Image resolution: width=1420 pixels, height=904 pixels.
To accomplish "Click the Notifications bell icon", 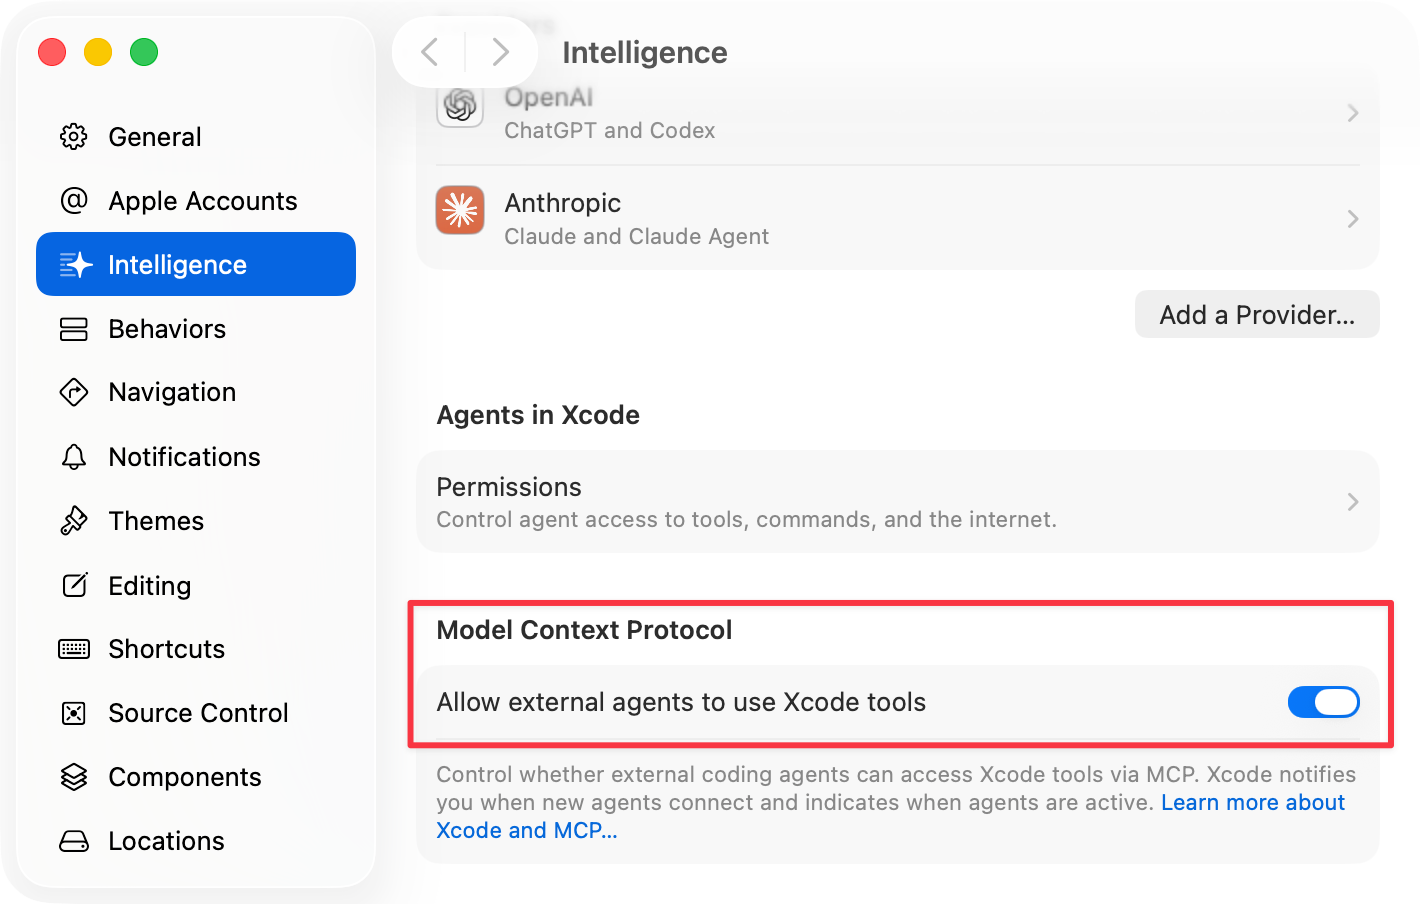I will (74, 457).
